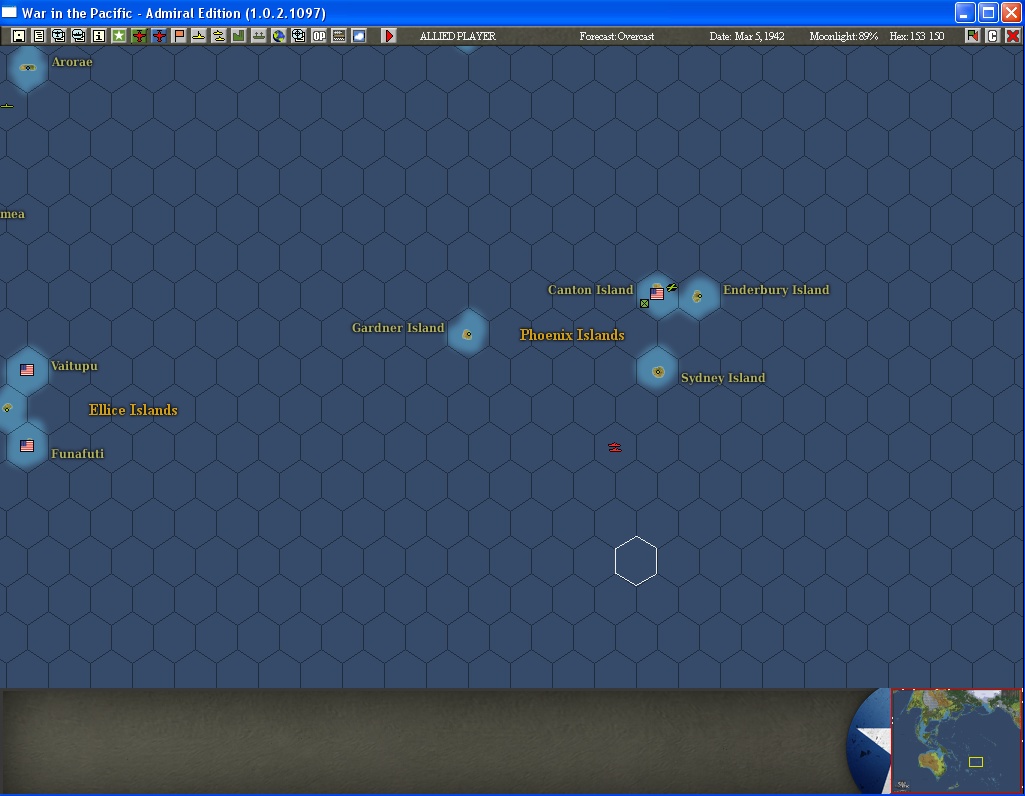Click the white star on green icon
The height and width of the screenshot is (796, 1025).
(x=118, y=36)
